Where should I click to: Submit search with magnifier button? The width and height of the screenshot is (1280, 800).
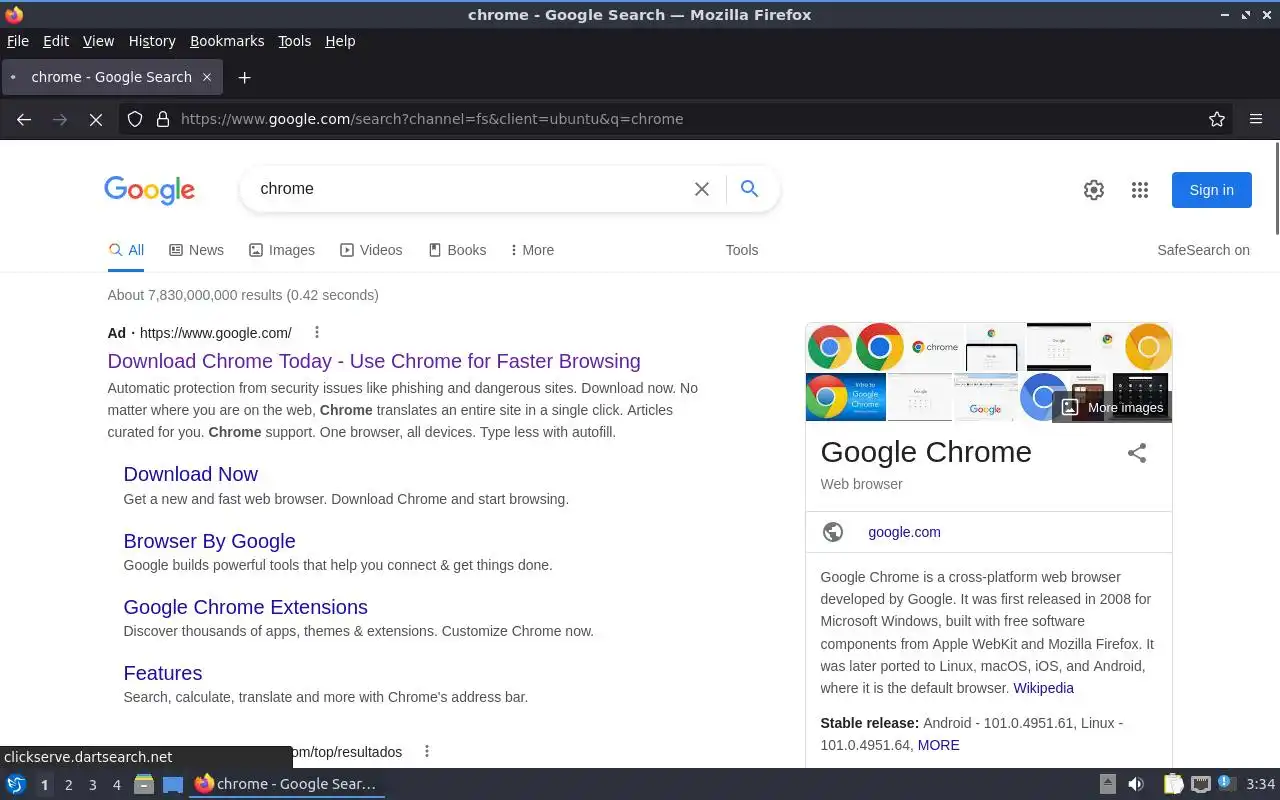click(749, 189)
